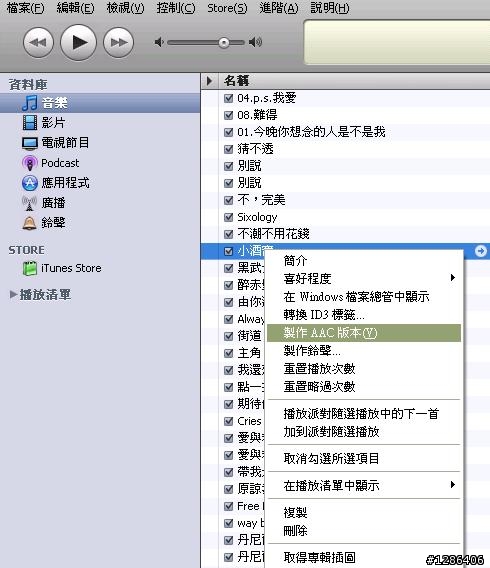The image size is (490, 568).
Task: Choose 取消勾選所選項目
Action: click(x=364, y=458)
